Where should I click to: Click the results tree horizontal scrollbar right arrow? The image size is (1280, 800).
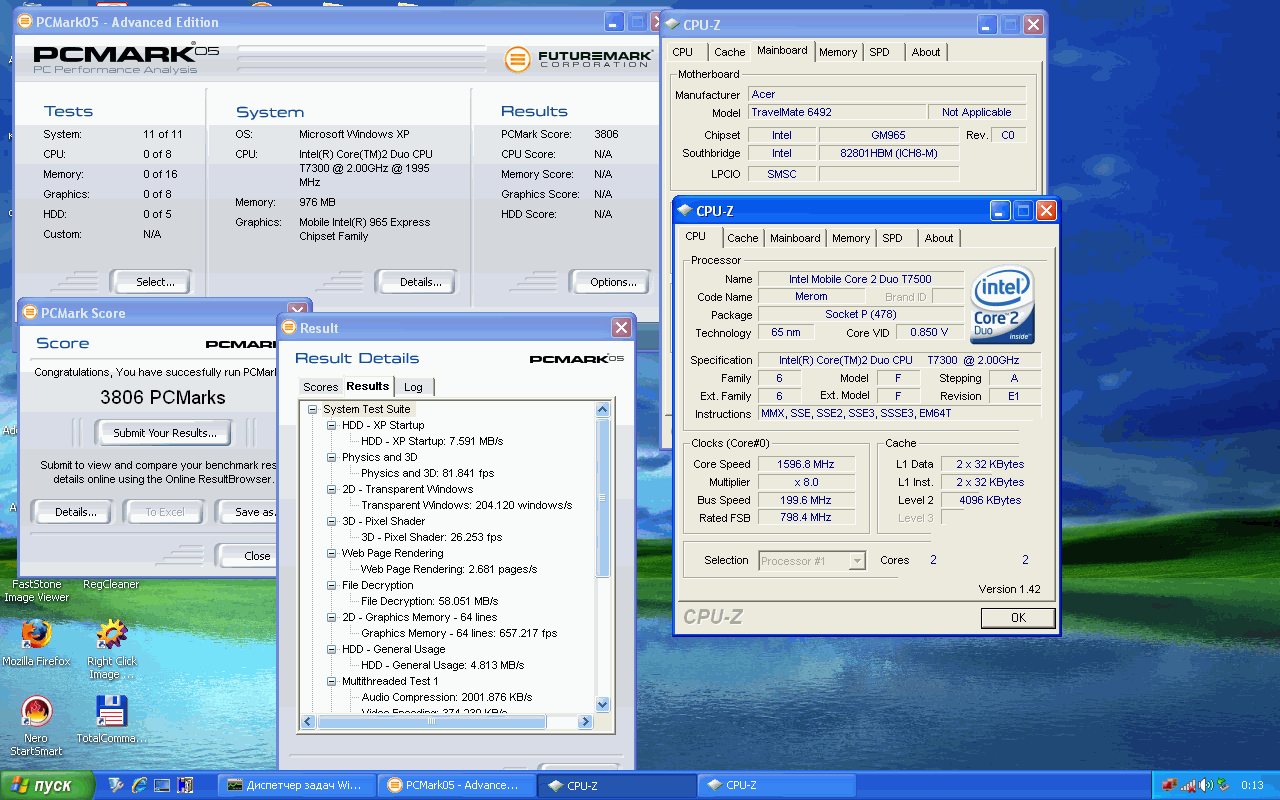coord(586,721)
